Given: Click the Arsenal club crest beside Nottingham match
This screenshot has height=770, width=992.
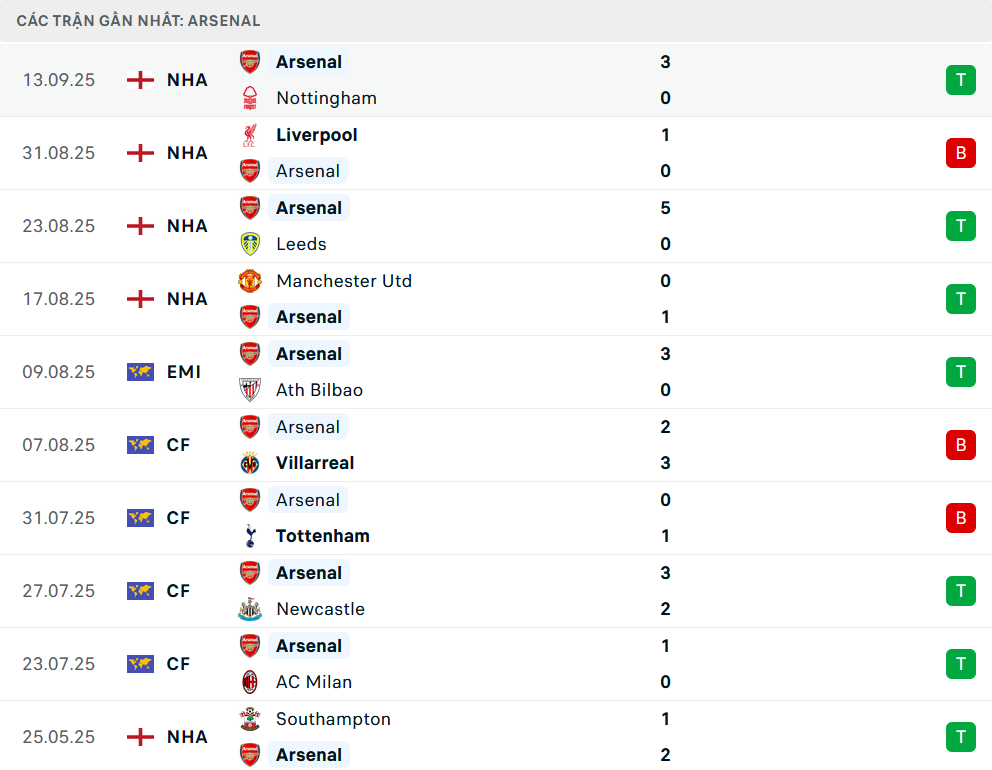Looking at the screenshot, I should click(x=250, y=62).
